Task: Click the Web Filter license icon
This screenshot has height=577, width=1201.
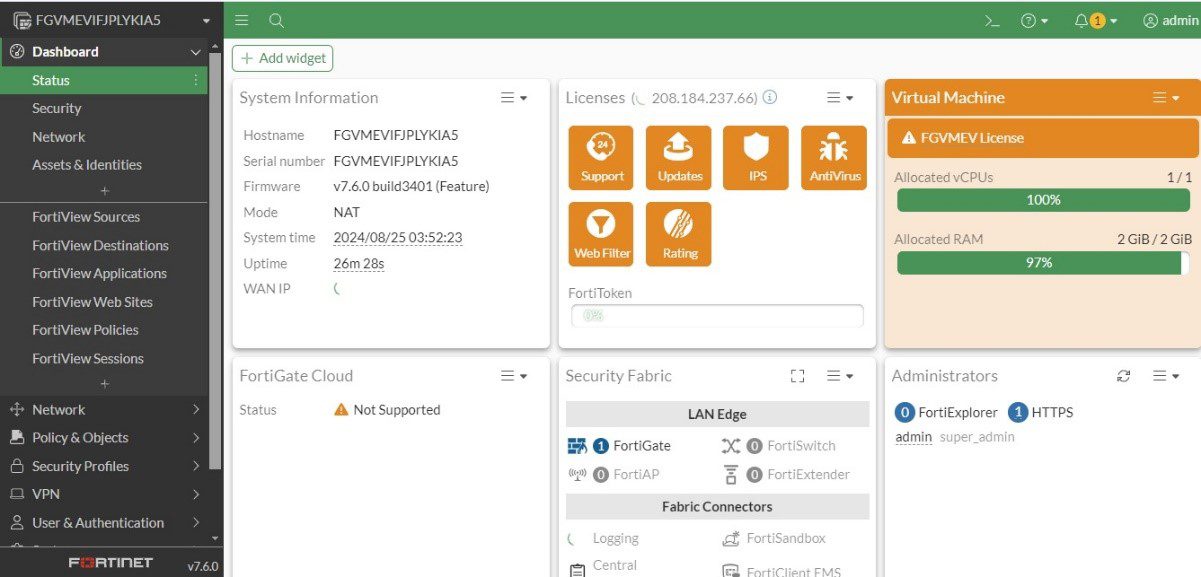Action: point(602,234)
